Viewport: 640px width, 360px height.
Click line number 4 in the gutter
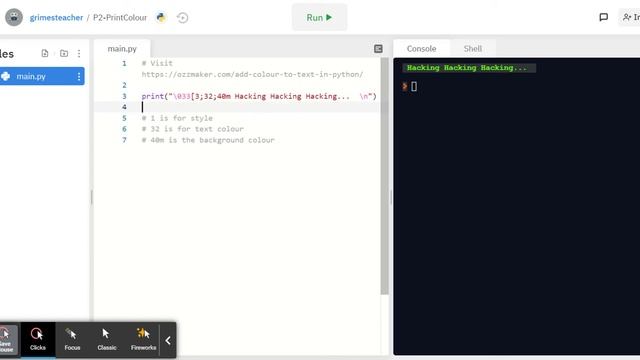coord(124,107)
